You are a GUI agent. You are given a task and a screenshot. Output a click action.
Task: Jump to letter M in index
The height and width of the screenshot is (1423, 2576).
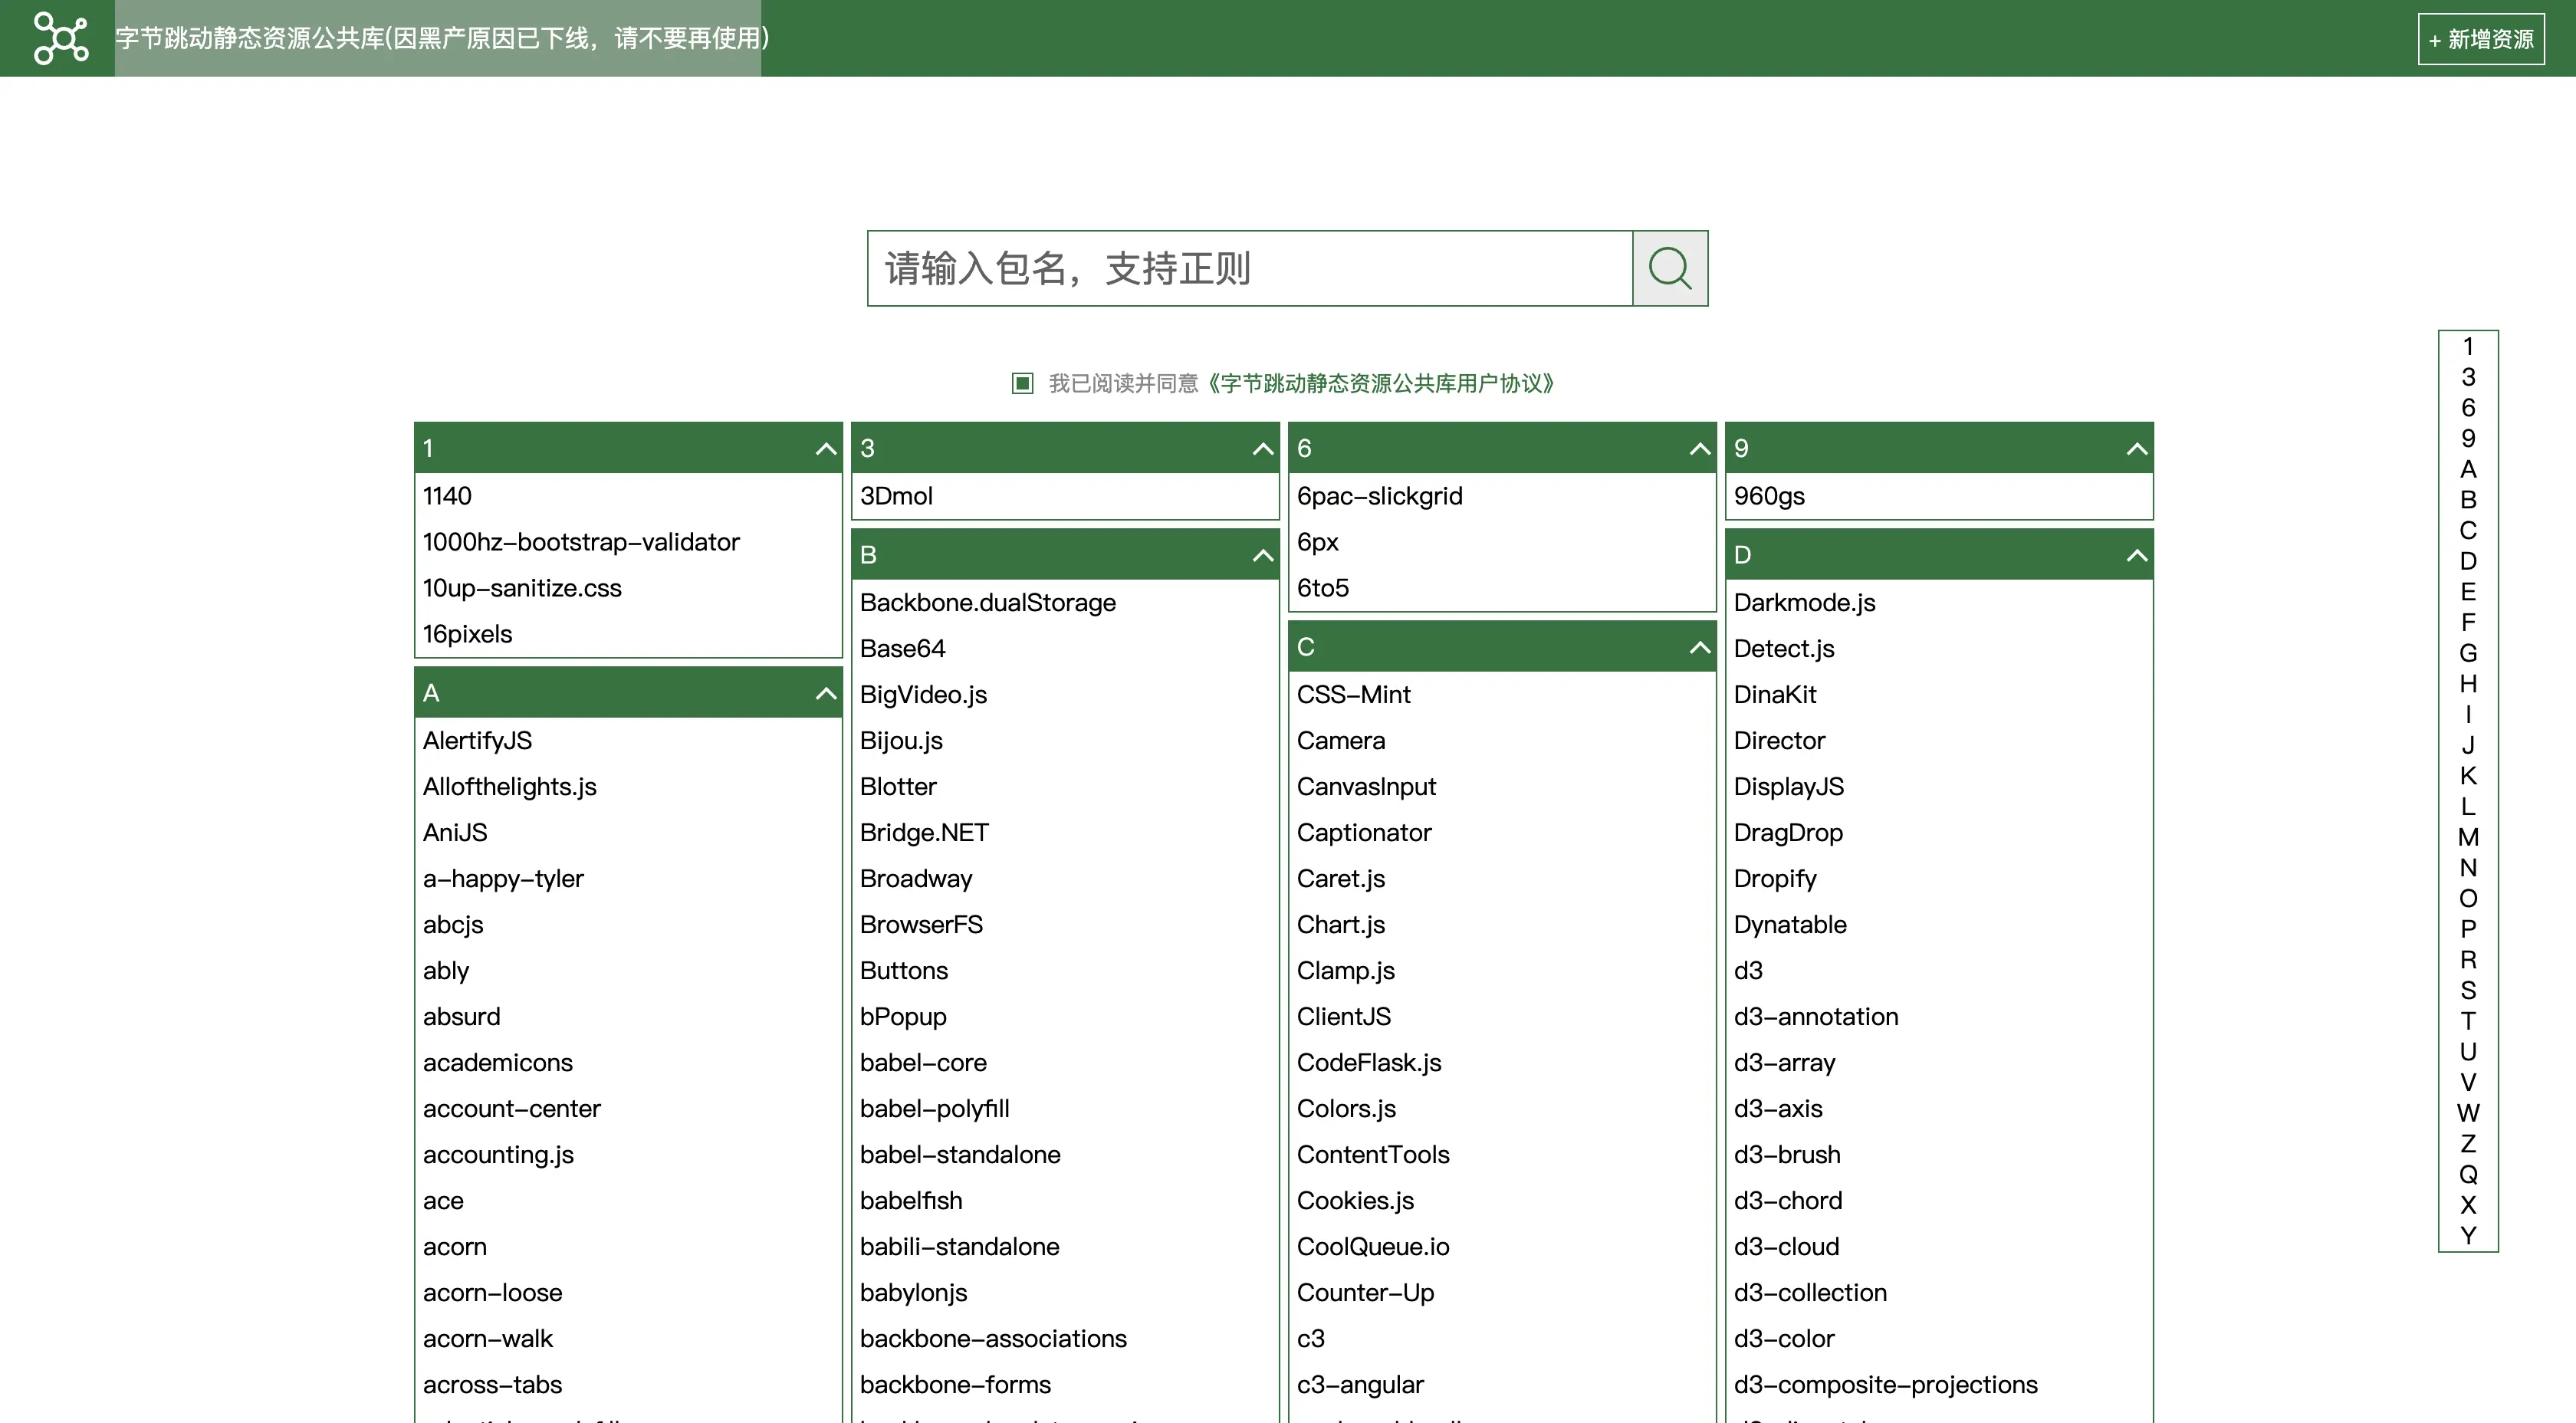tap(2467, 837)
